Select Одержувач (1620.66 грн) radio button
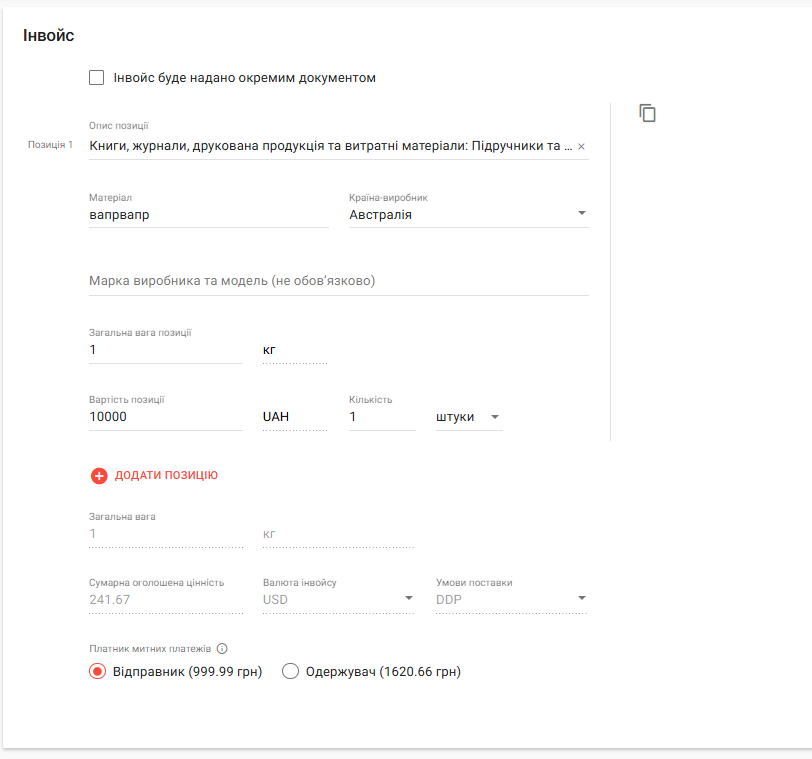 click(290, 672)
